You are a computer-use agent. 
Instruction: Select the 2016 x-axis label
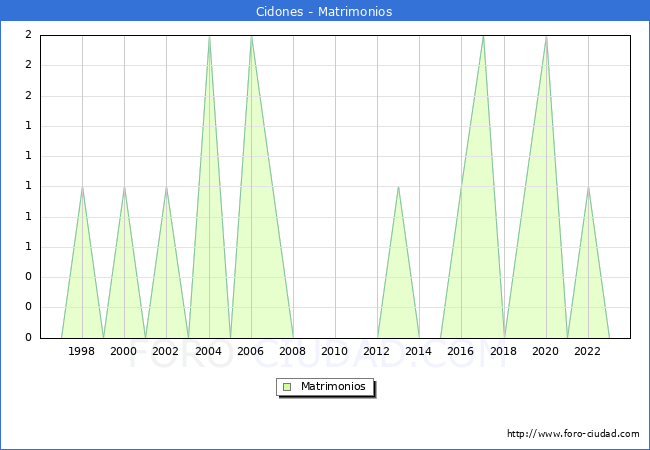pyautogui.click(x=461, y=351)
